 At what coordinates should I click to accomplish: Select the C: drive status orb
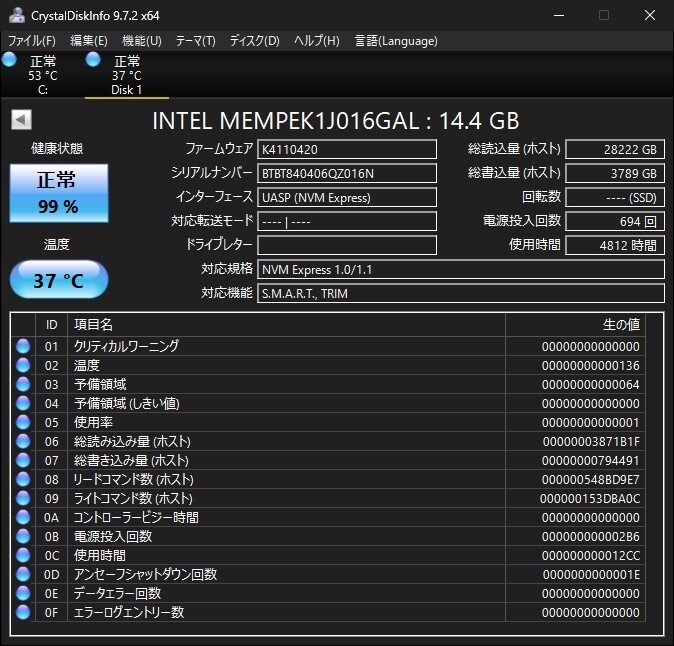click(x=10, y=60)
